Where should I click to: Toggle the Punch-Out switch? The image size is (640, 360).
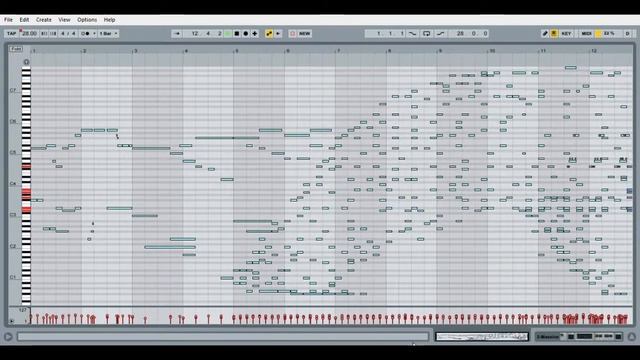coord(441,33)
